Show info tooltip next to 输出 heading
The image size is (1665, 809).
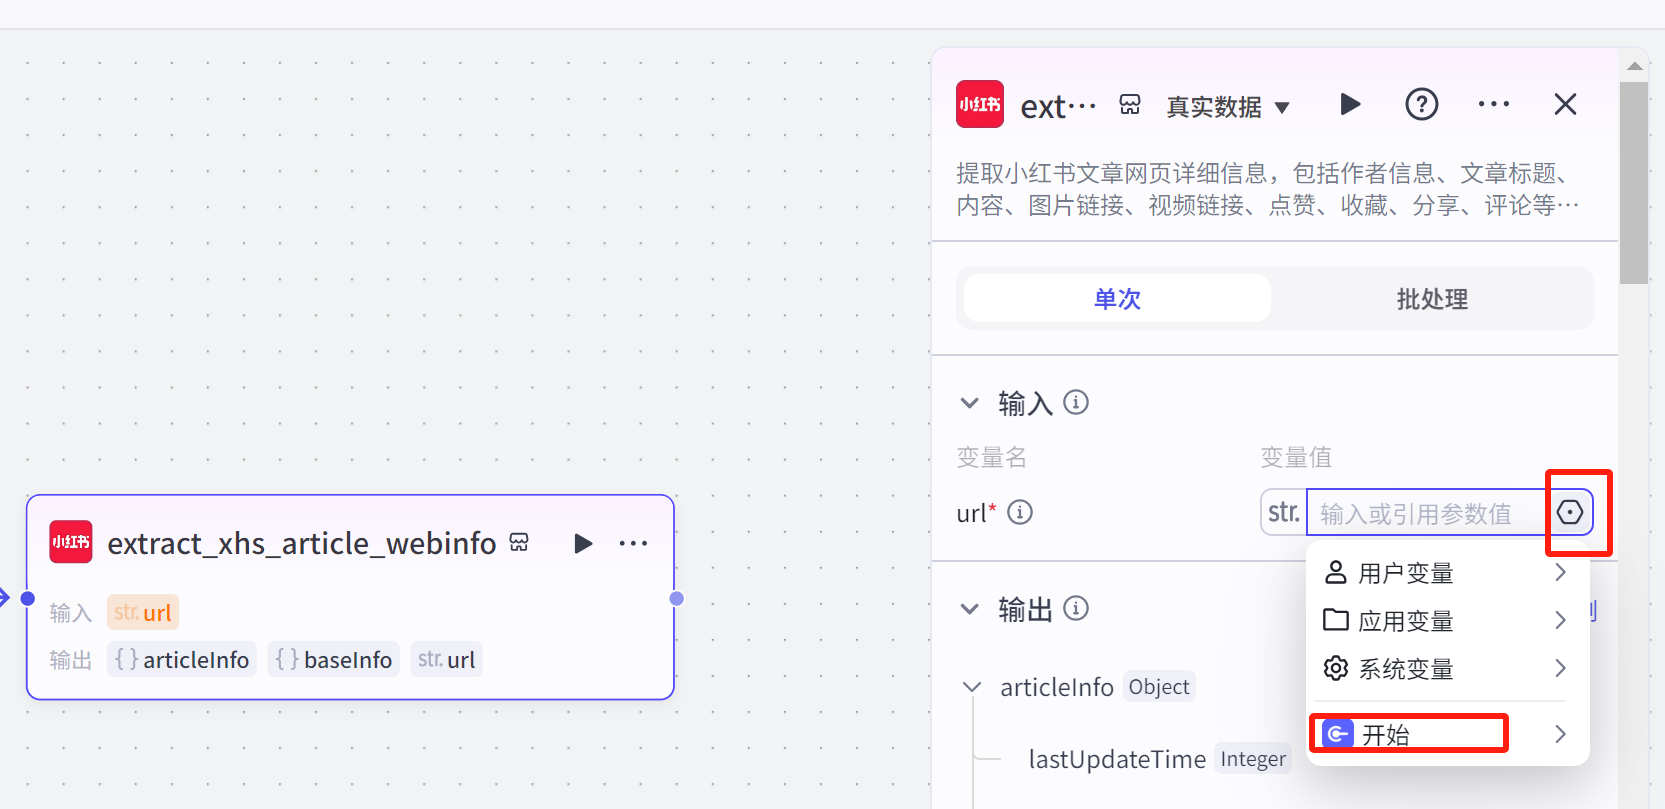point(1076,608)
